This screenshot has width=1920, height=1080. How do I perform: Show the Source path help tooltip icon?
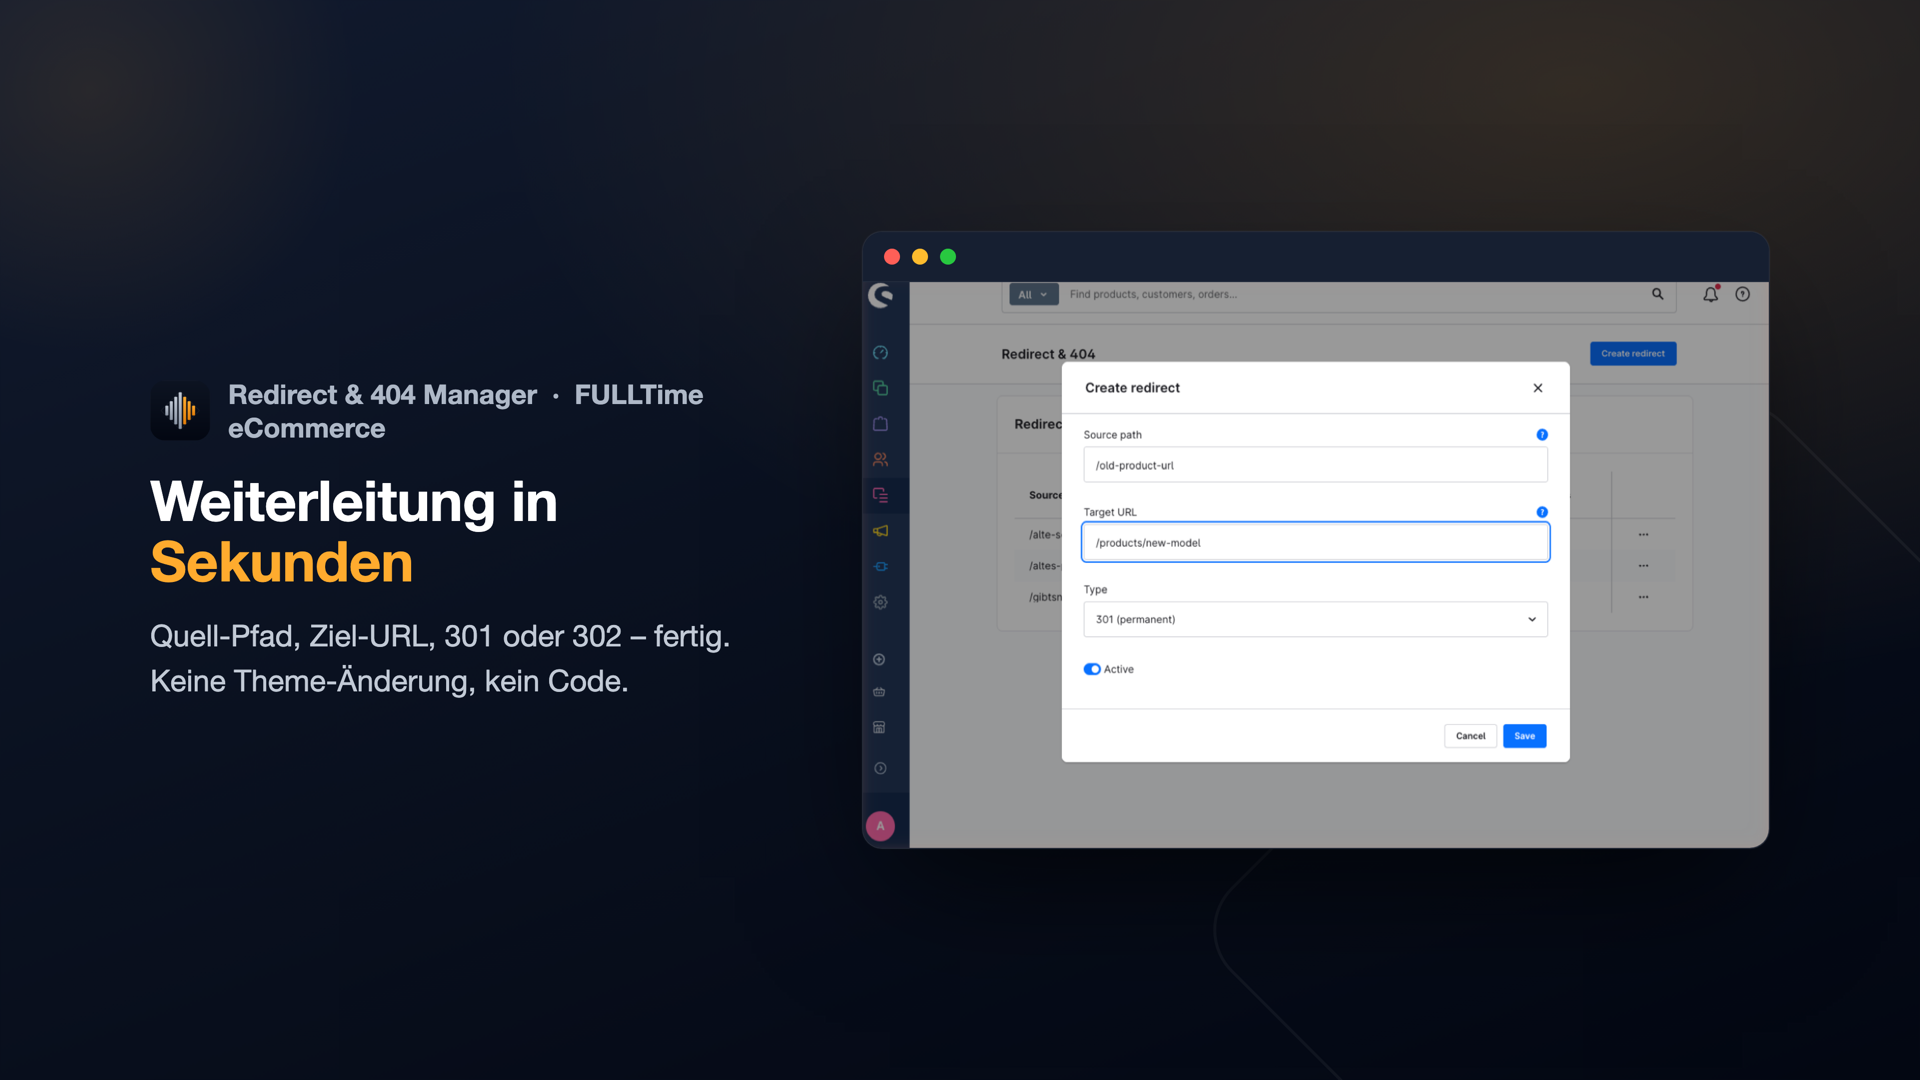pos(1542,435)
